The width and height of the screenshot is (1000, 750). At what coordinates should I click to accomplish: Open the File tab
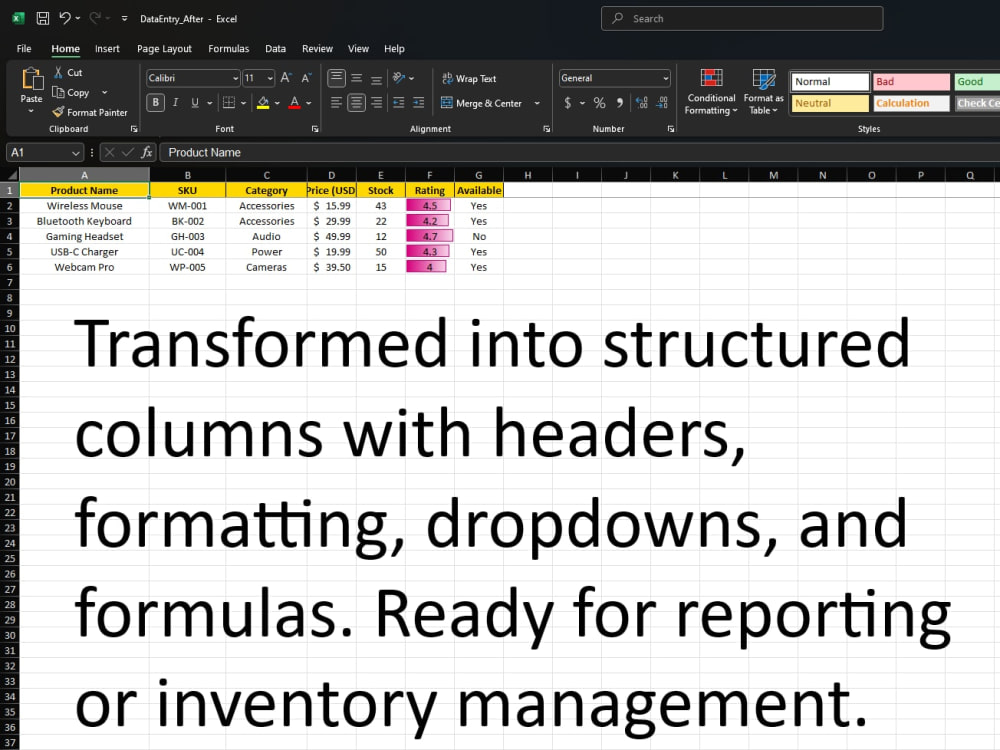click(x=24, y=48)
